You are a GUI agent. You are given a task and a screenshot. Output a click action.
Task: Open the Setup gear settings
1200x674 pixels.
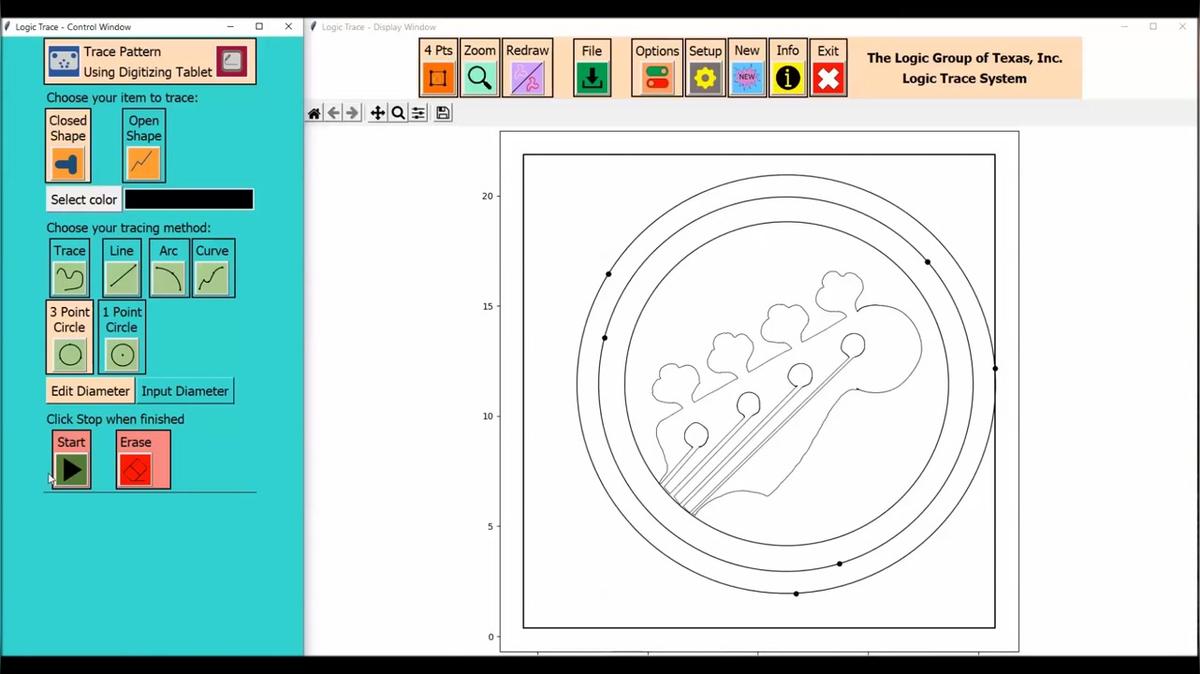coord(705,68)
